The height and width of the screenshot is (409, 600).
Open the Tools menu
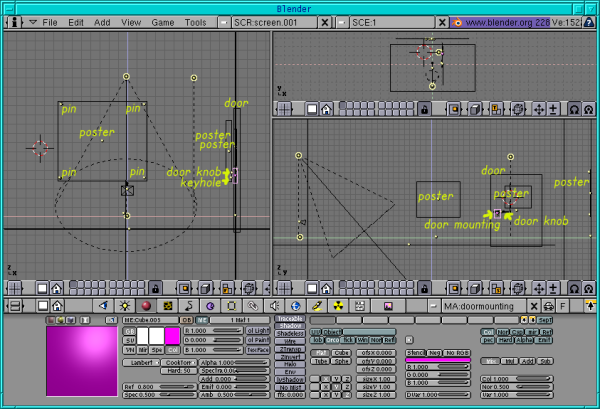196,21
